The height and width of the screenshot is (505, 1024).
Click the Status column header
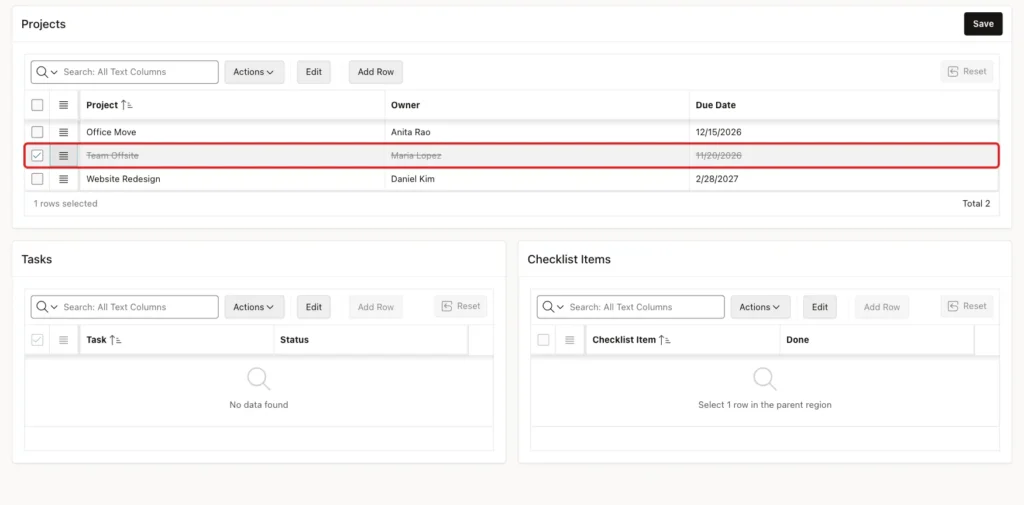click(370, 340)
